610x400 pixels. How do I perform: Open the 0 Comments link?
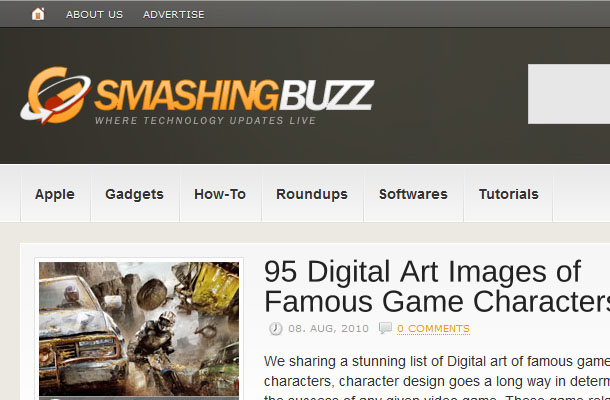(x=433, y=329)
